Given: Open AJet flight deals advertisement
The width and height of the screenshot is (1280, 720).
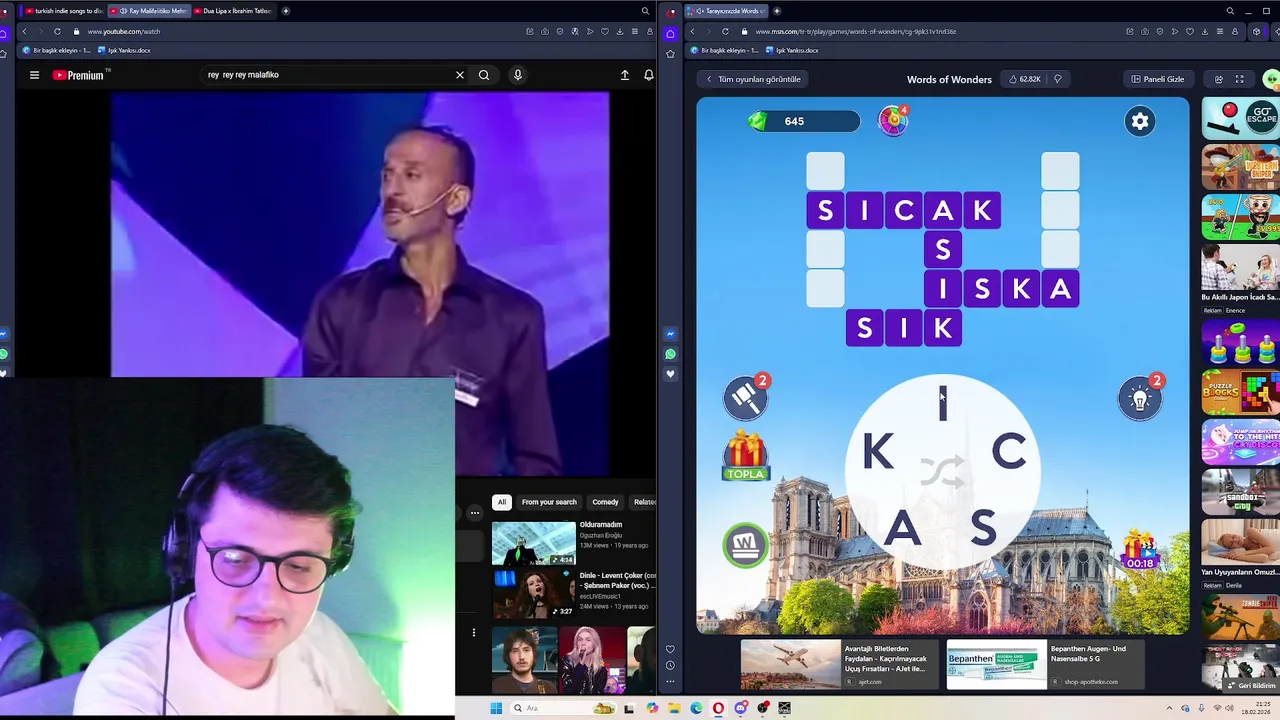Looking at the screenshot, I should pyautogui.click(x=839, y=664).
